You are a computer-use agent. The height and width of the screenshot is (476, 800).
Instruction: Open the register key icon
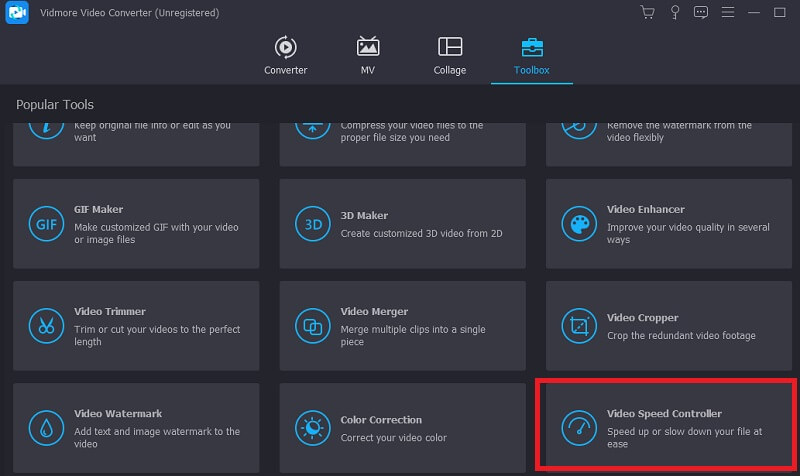pos(674,12)
